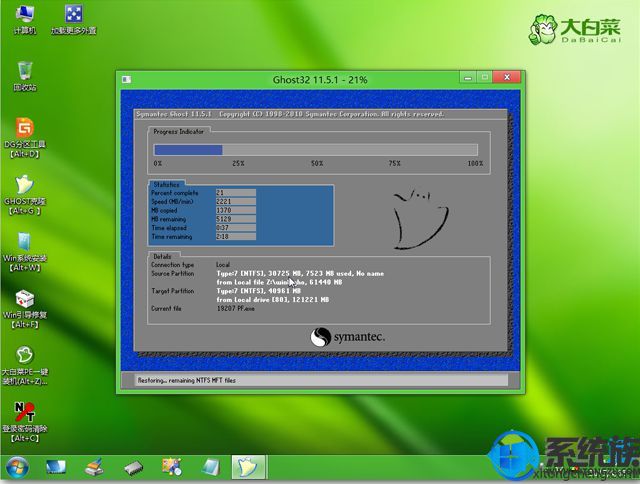Viewport: 640px width, 484px height.
Task: Click the Percent complete value 21
Action: tap(236, 193)
